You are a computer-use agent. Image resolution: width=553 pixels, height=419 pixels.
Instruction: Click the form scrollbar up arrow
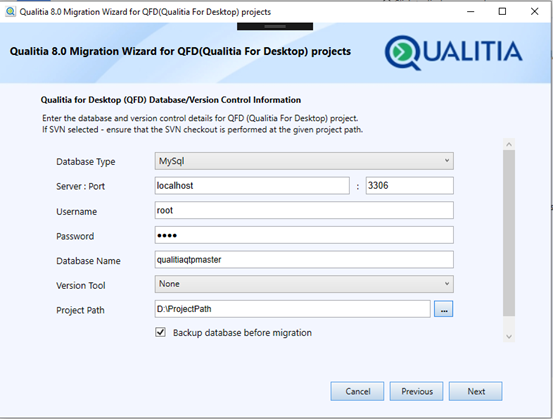tap(509, 144)
